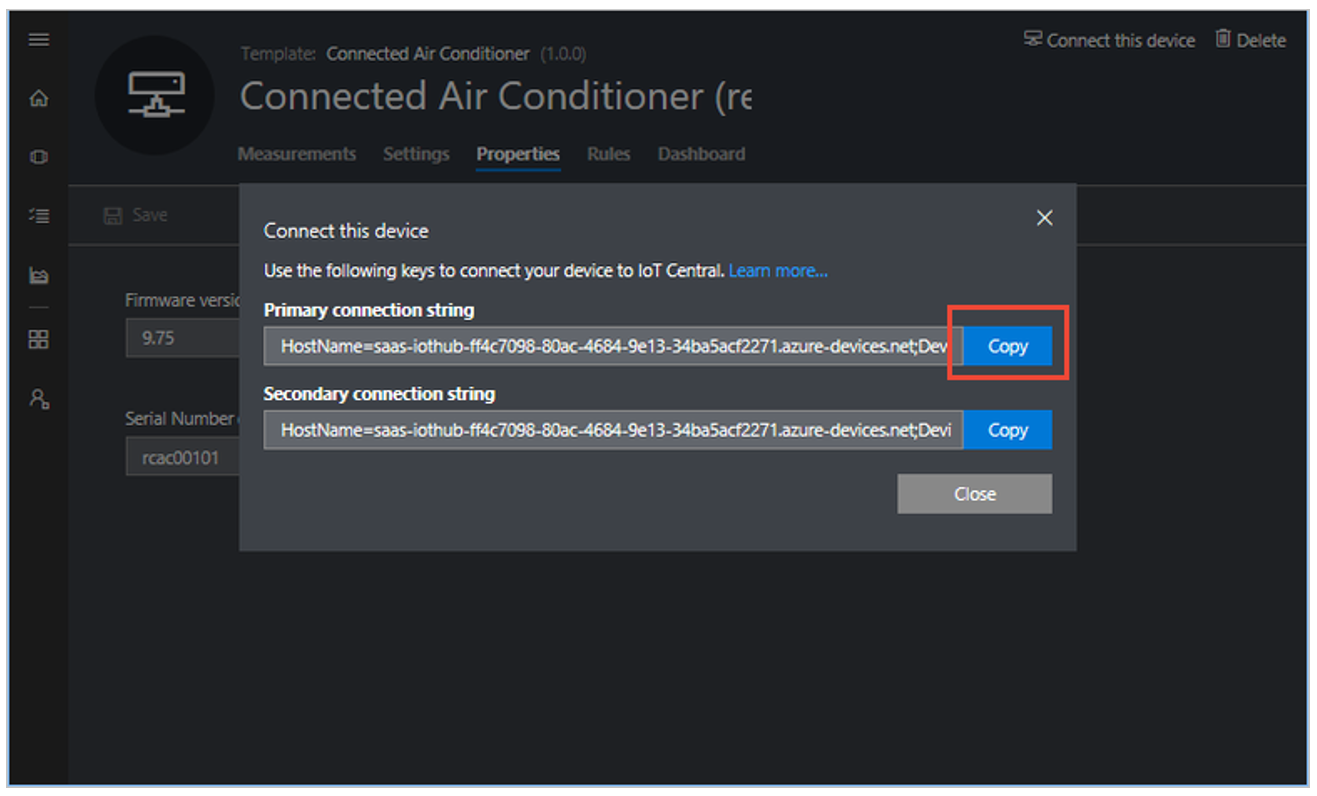Open the hamburger navigation menu
The width and height of the screenshot is (1317, 796).
(39, 40)
